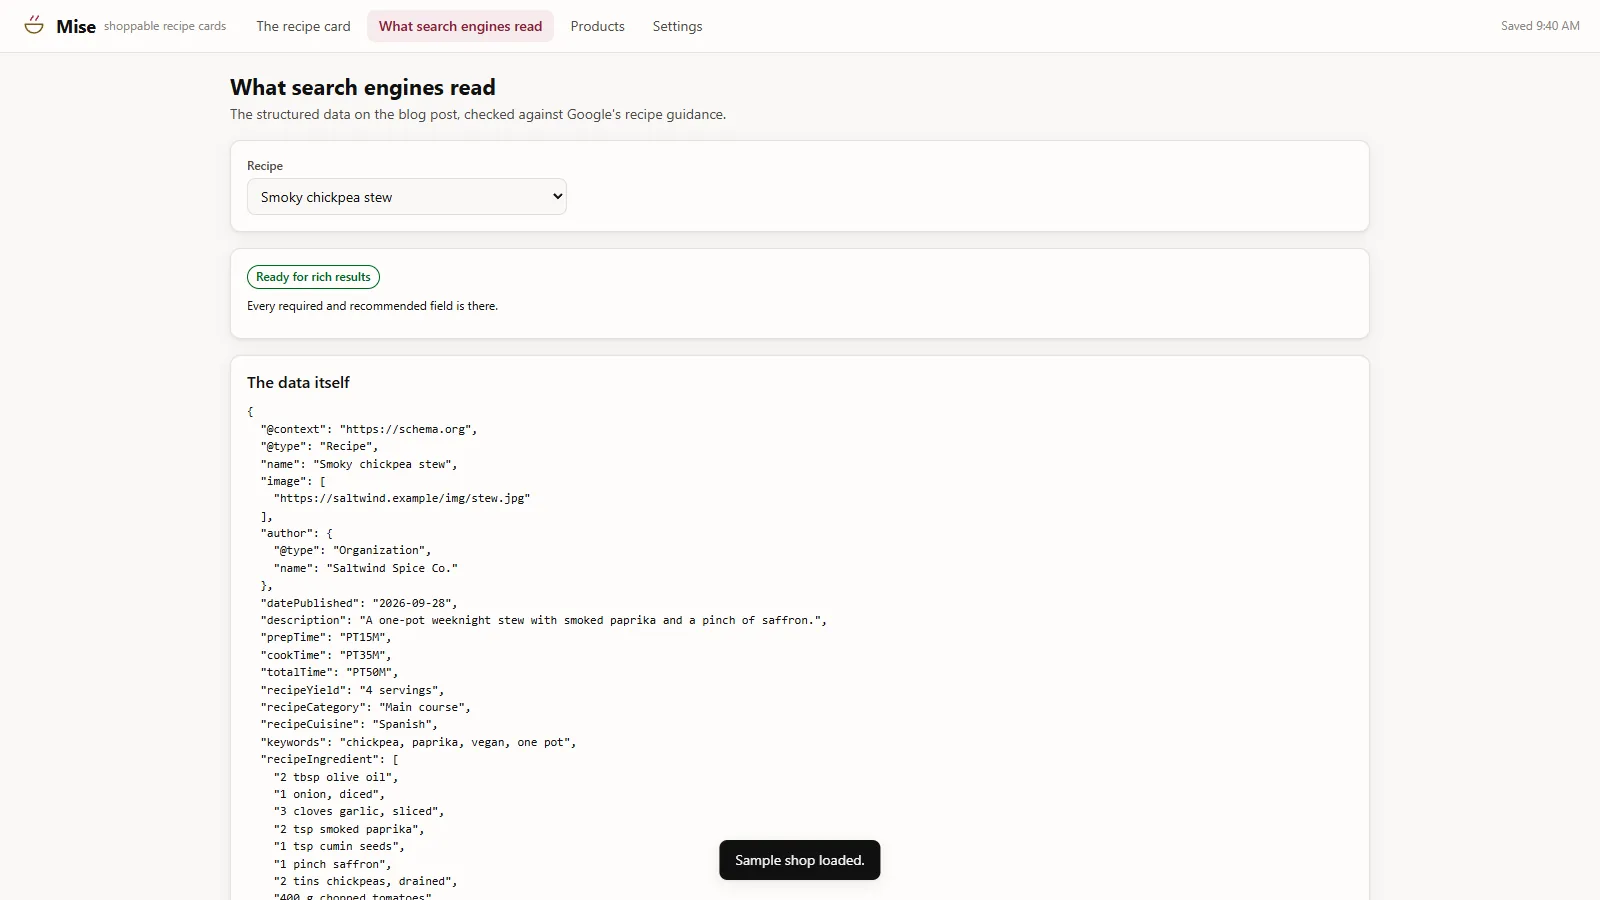Click the Recipe field label
This screenshot has width=1600, height=900.
(265, 166)
